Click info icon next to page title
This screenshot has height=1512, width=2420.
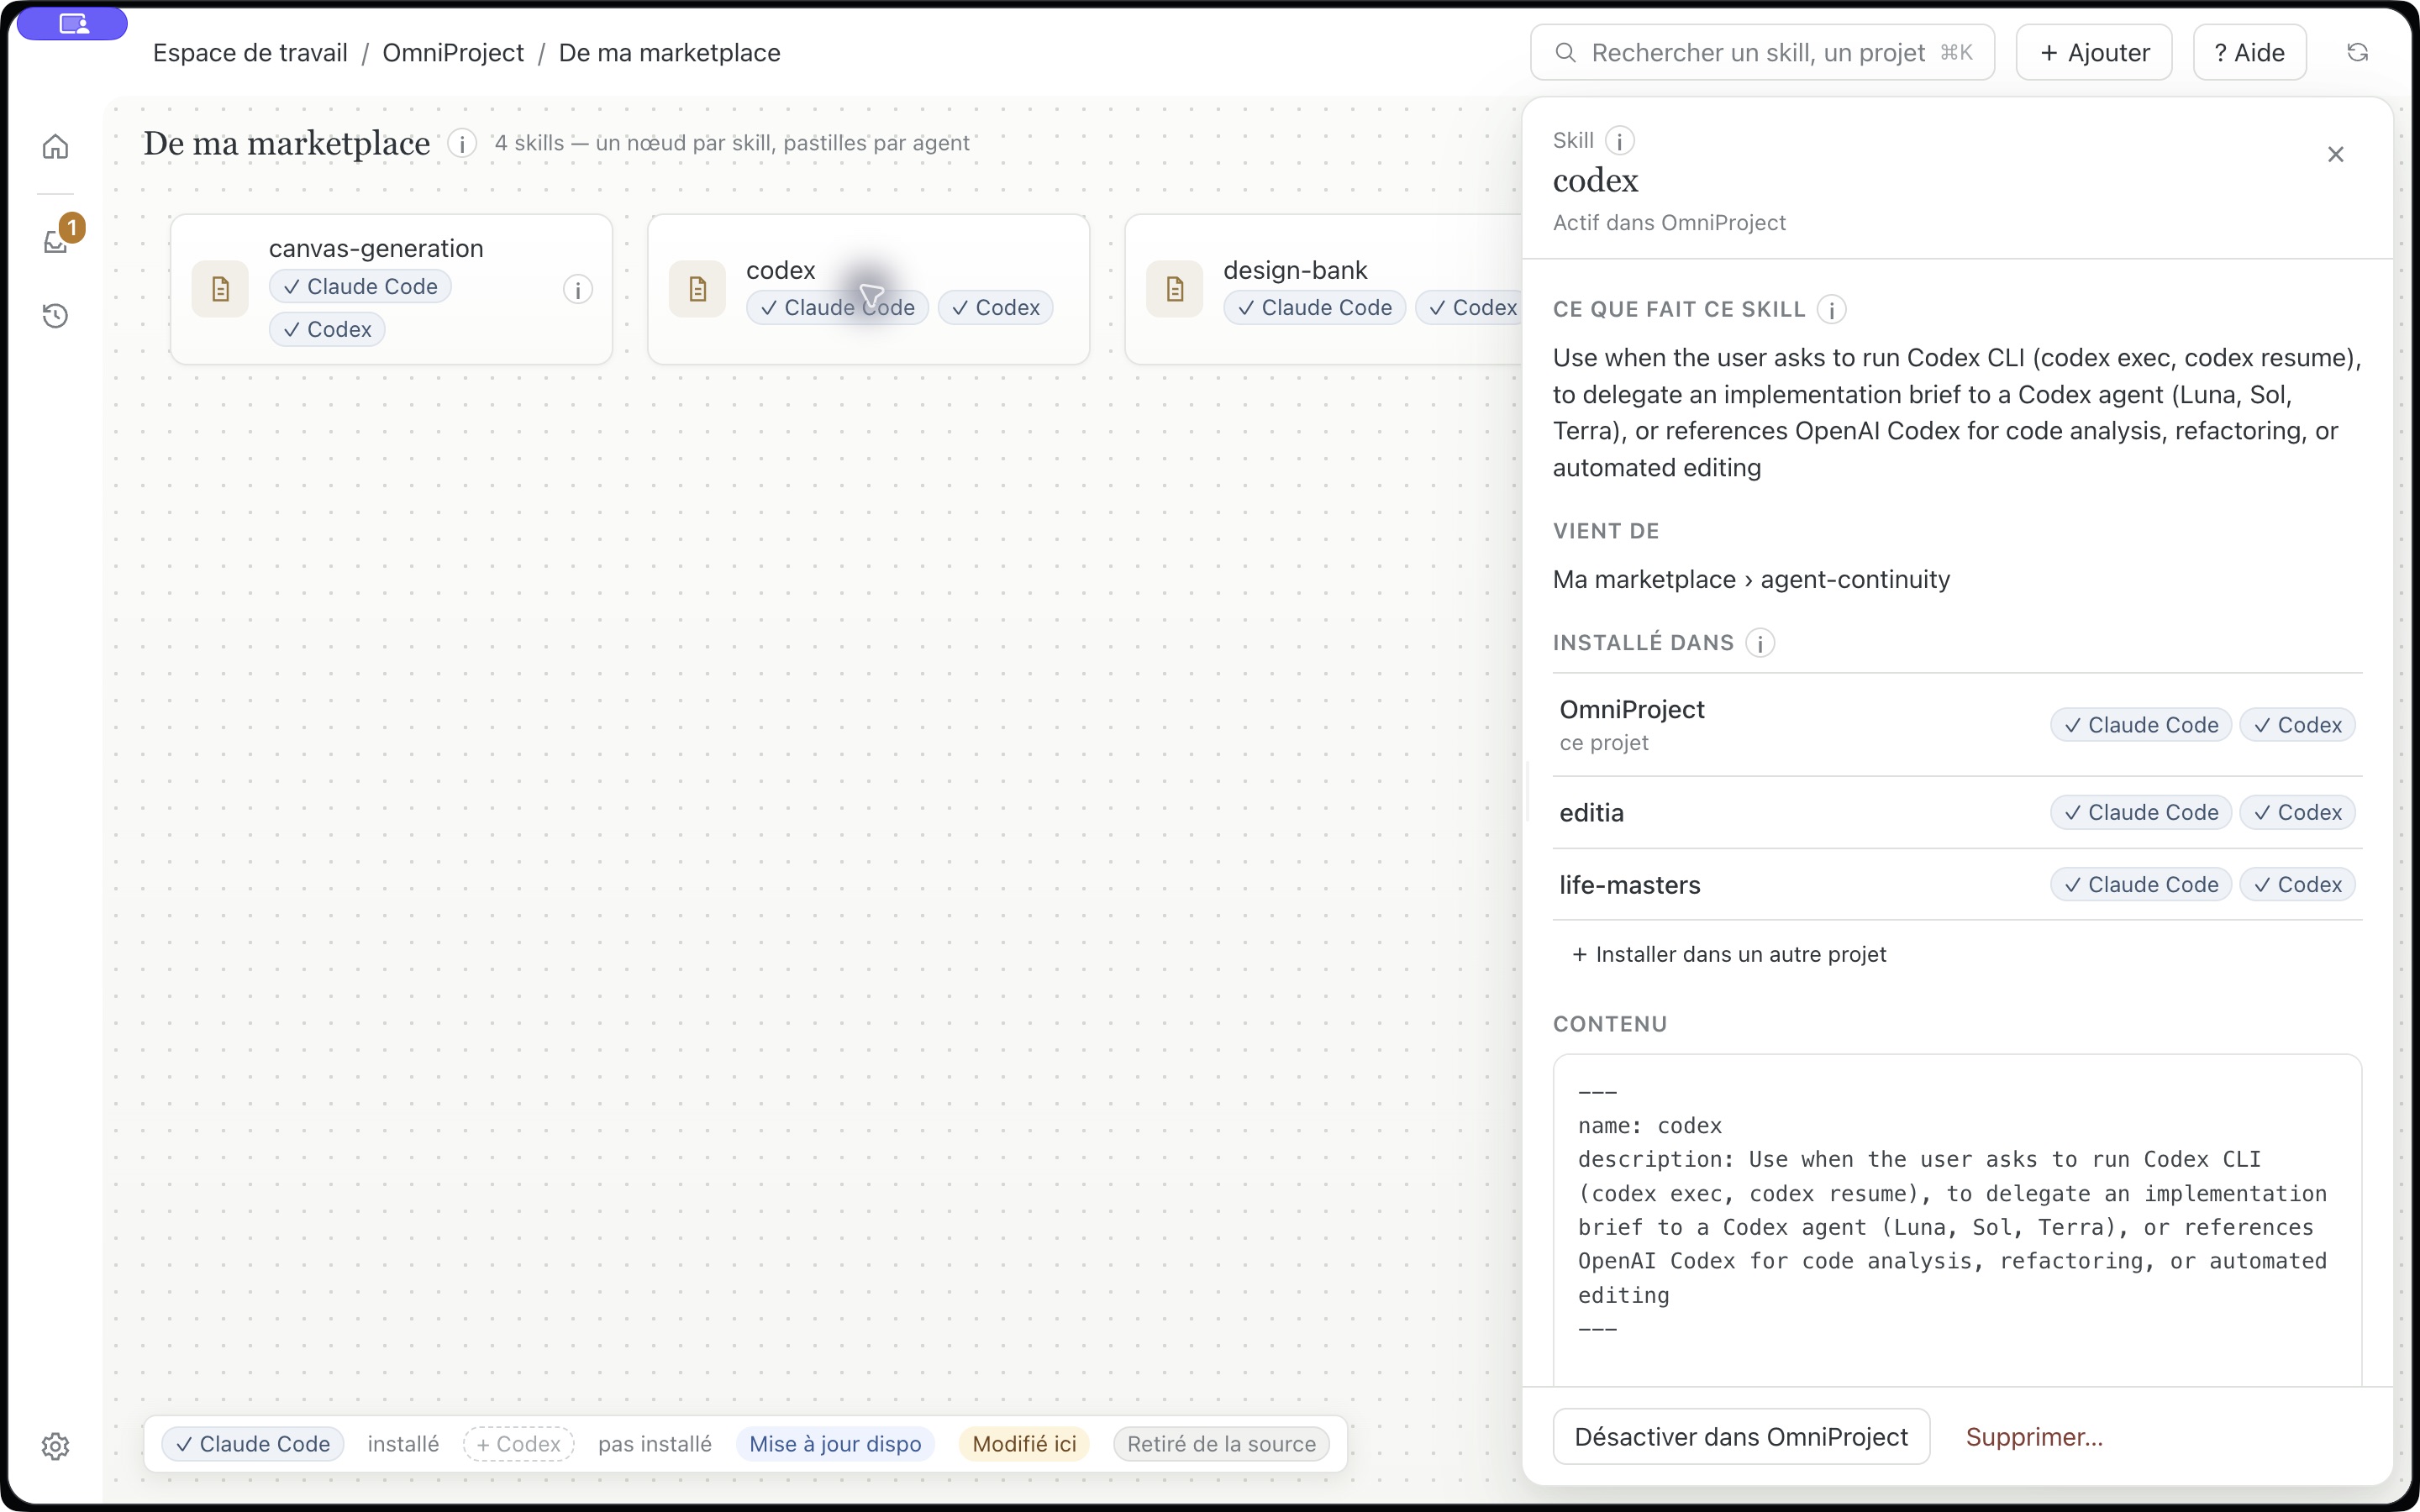pos(461,144)
